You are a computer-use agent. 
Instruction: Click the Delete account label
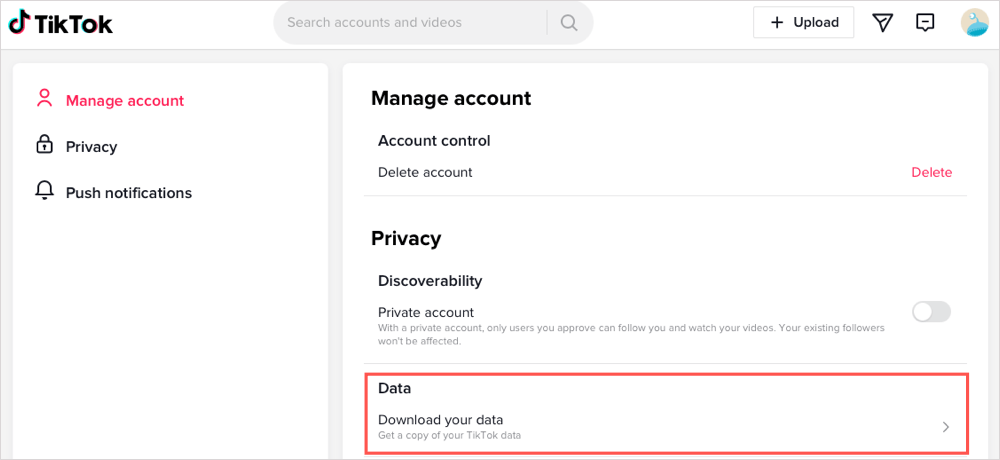coord(425,172)
